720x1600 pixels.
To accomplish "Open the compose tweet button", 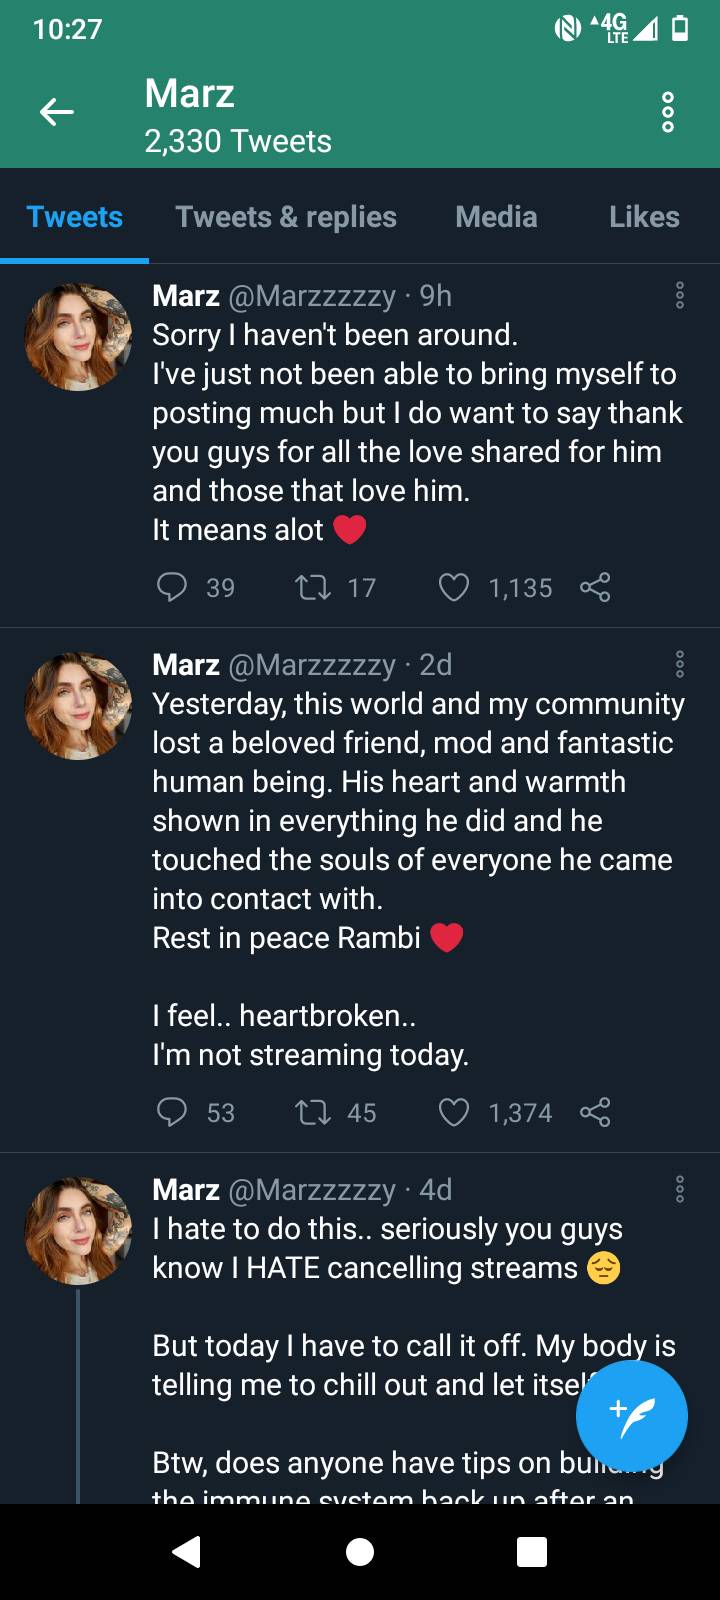I will tap(631, 1416).
